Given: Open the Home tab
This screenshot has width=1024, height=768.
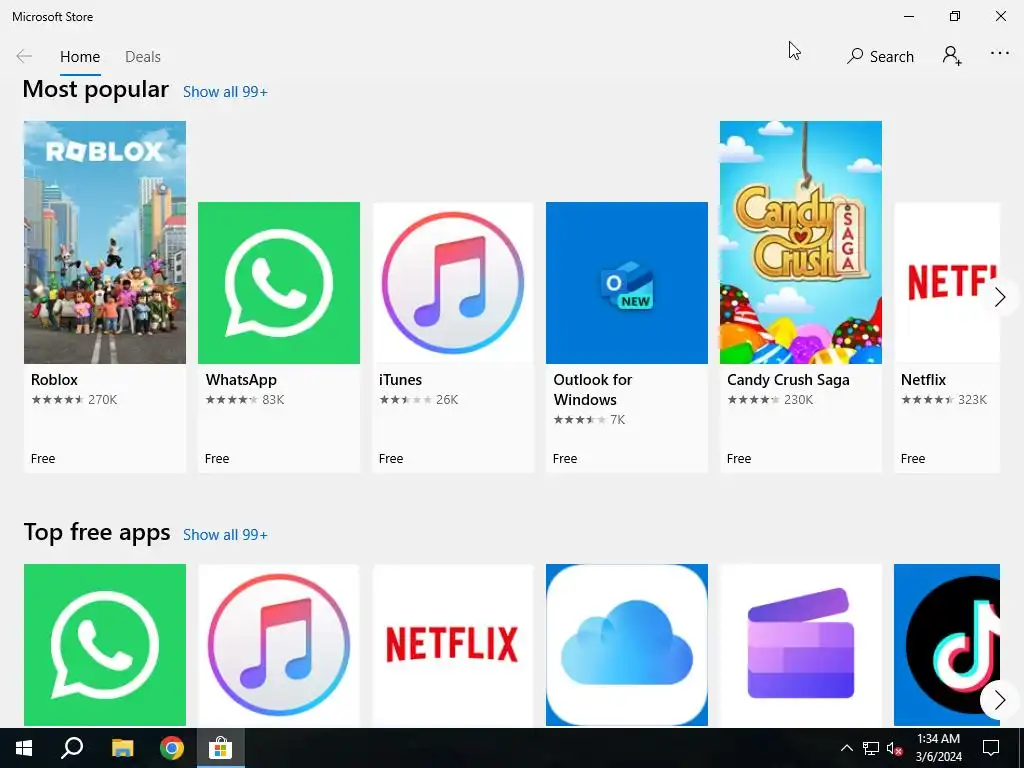Looking at the screenshot, I should (x=80, y=57).
